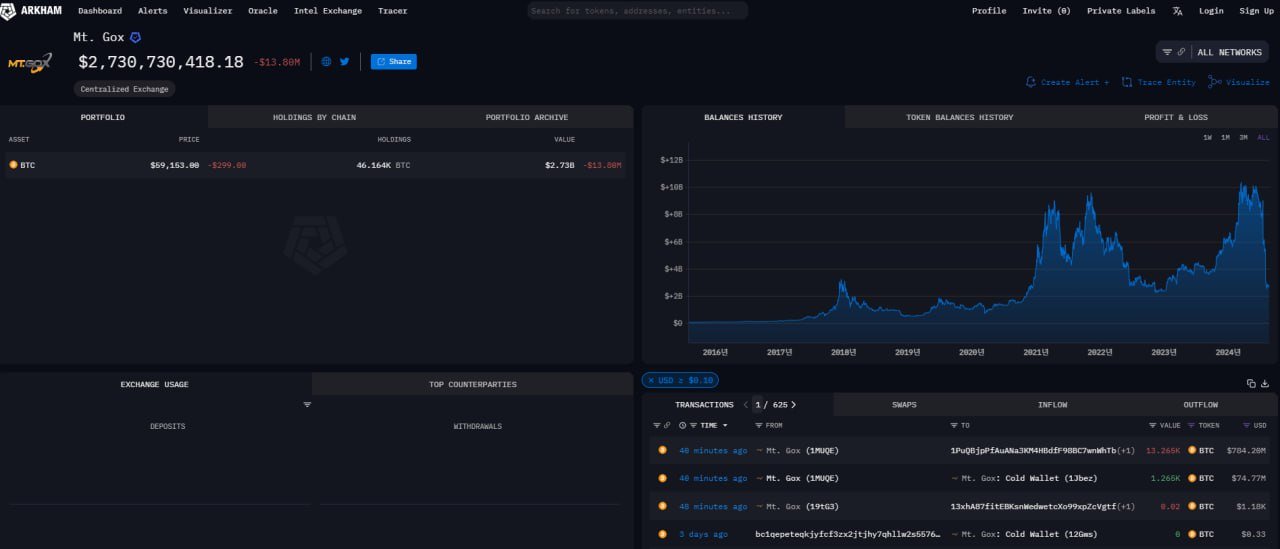Download the transactions using the download icon

[1265, 383]
